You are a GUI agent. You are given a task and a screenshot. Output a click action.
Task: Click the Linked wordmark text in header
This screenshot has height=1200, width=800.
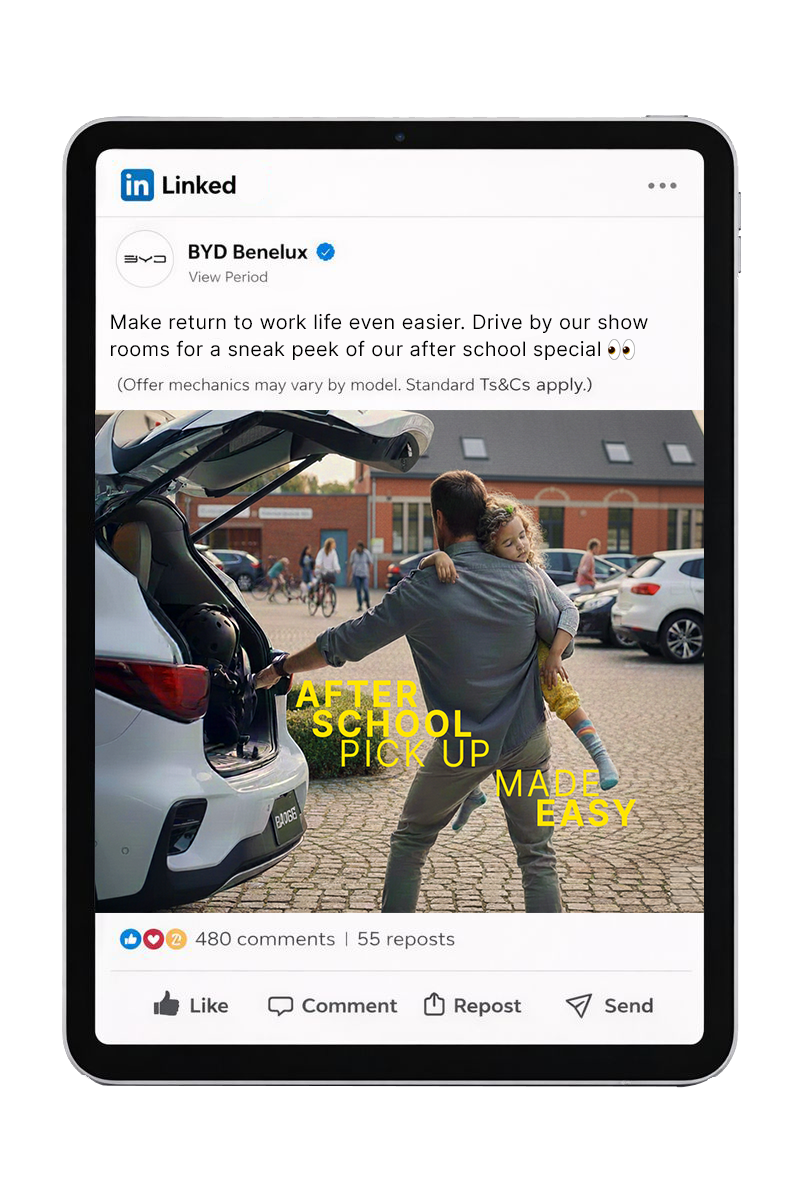coord(199,185)
